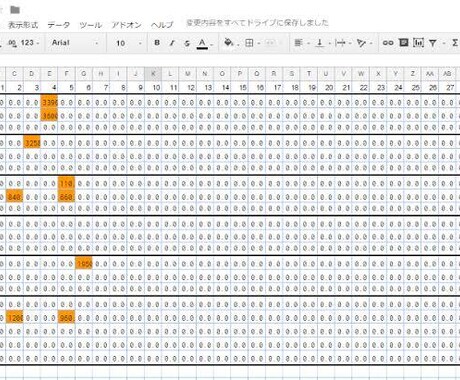Click the increase decimal places icon
This screenshot has height=380, width=460.
pyautogui.click(x=12, y=43)
